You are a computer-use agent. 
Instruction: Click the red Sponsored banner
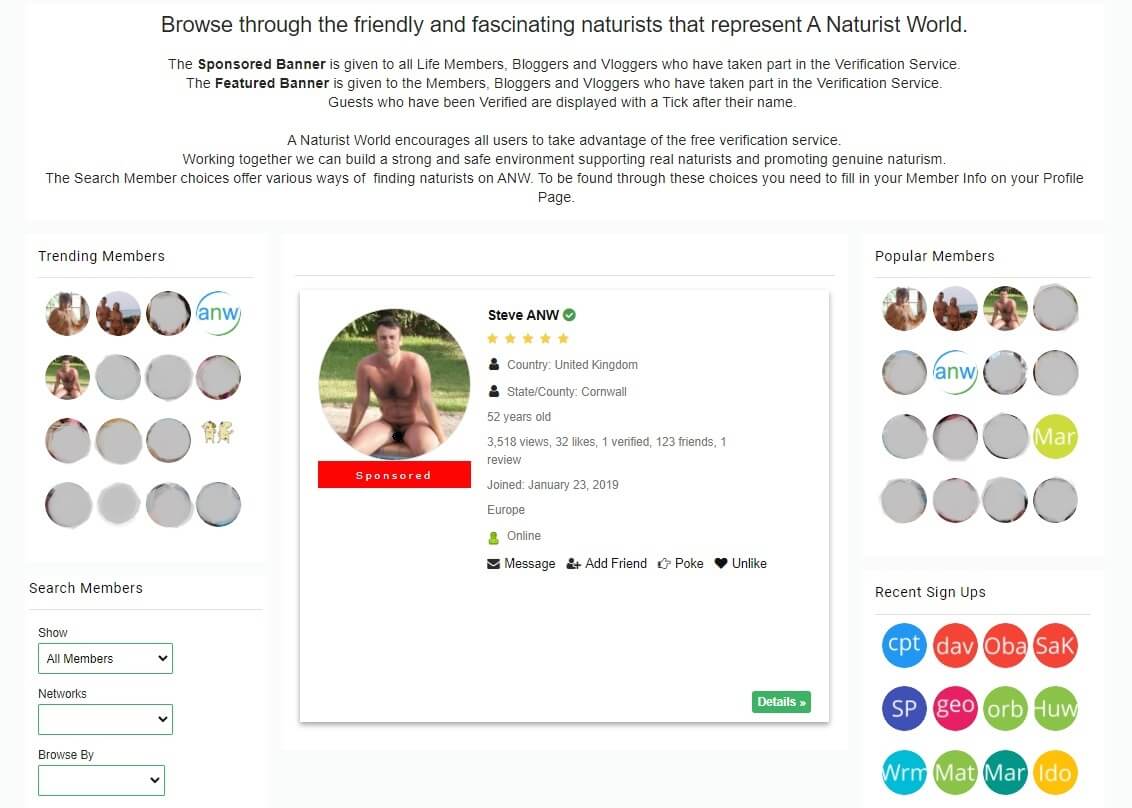(394, 475)
